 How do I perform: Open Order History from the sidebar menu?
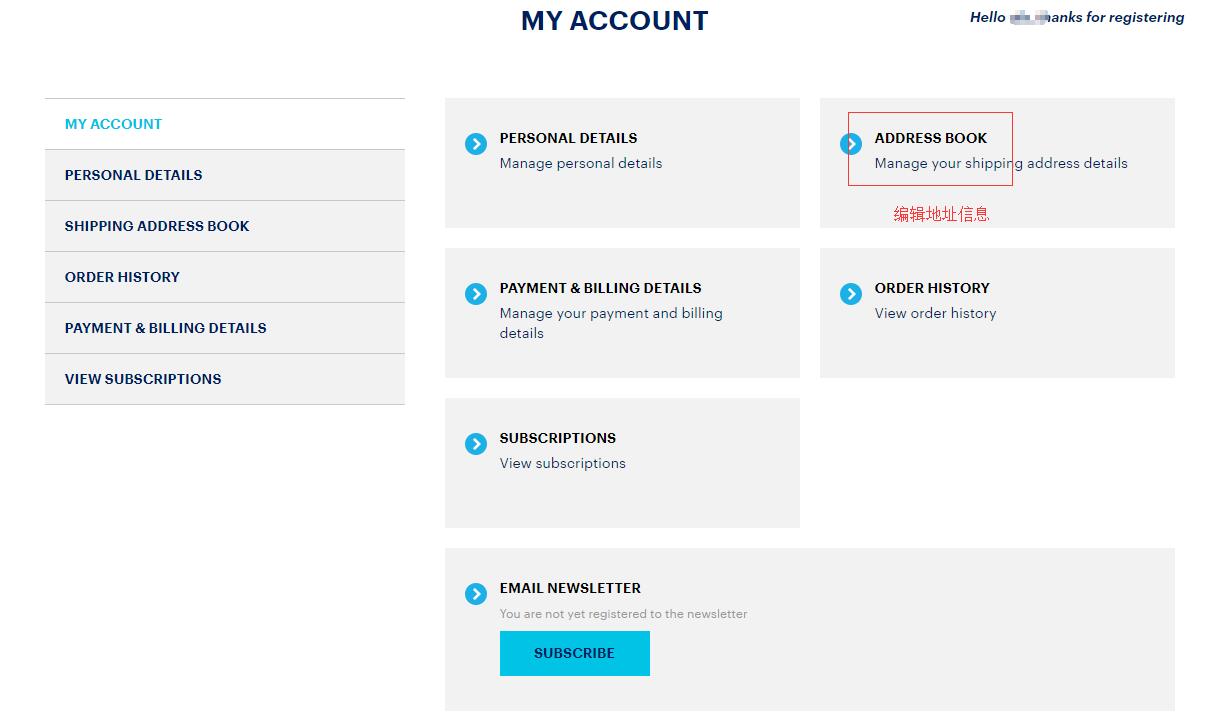[122, 277]
